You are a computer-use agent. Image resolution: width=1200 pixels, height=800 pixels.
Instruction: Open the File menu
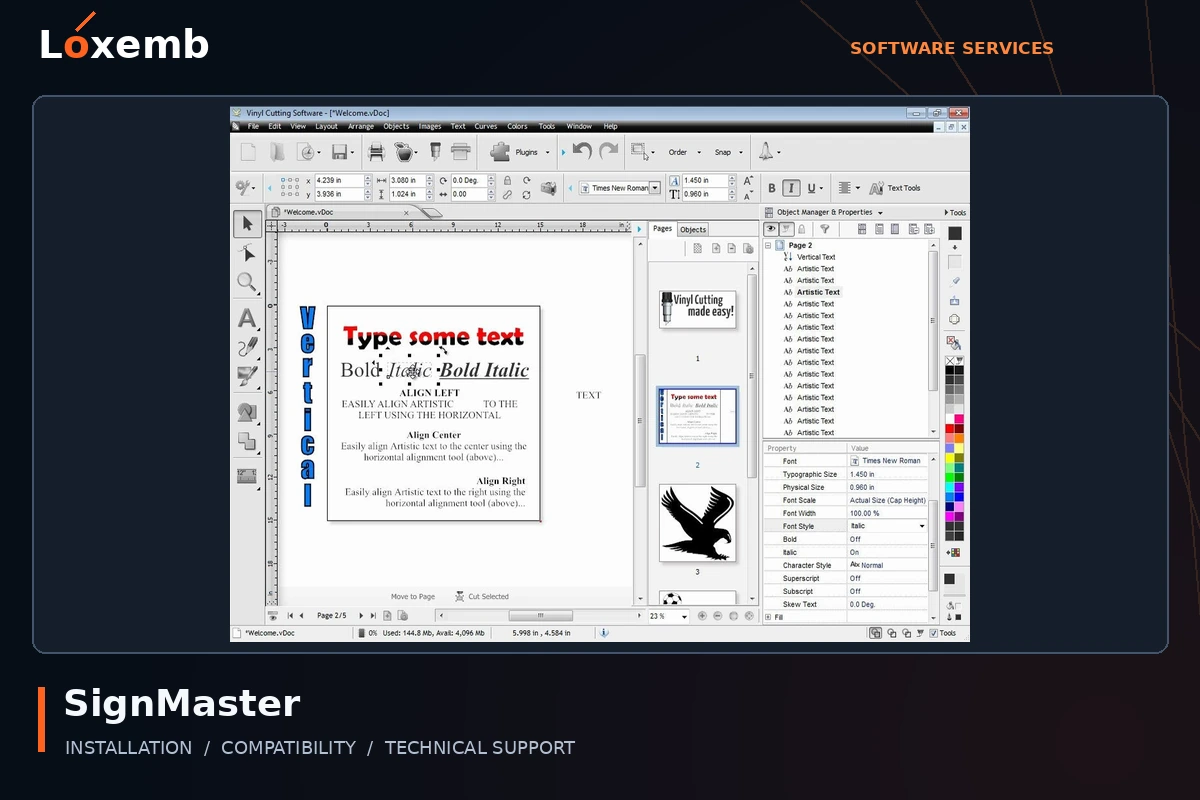click(253, 126)
